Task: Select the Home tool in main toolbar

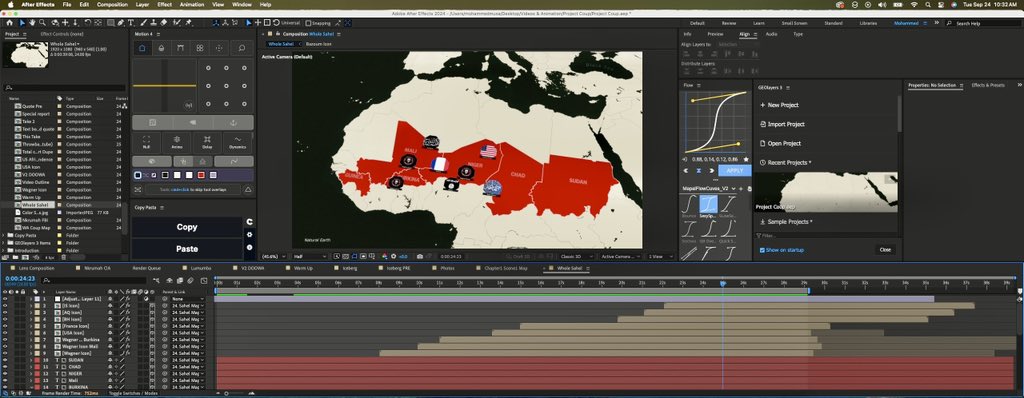Action: point(9,23)
